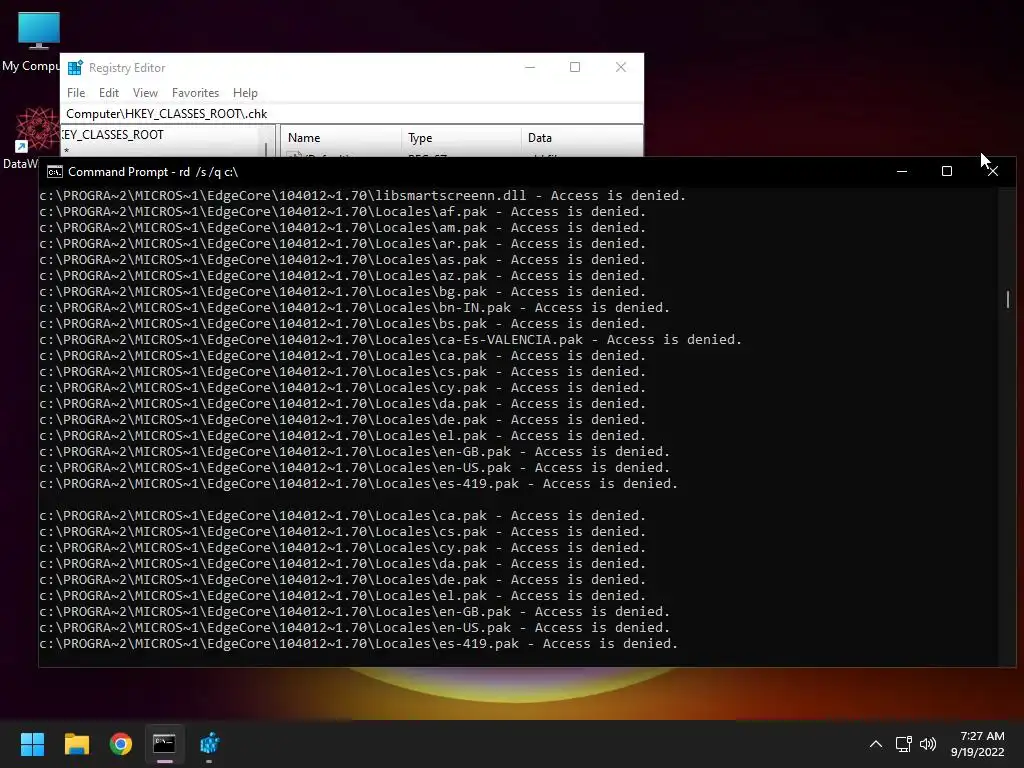1024x768 pixels.
Task: Minimize the Registry Editor window
Action: pos(530,67)
